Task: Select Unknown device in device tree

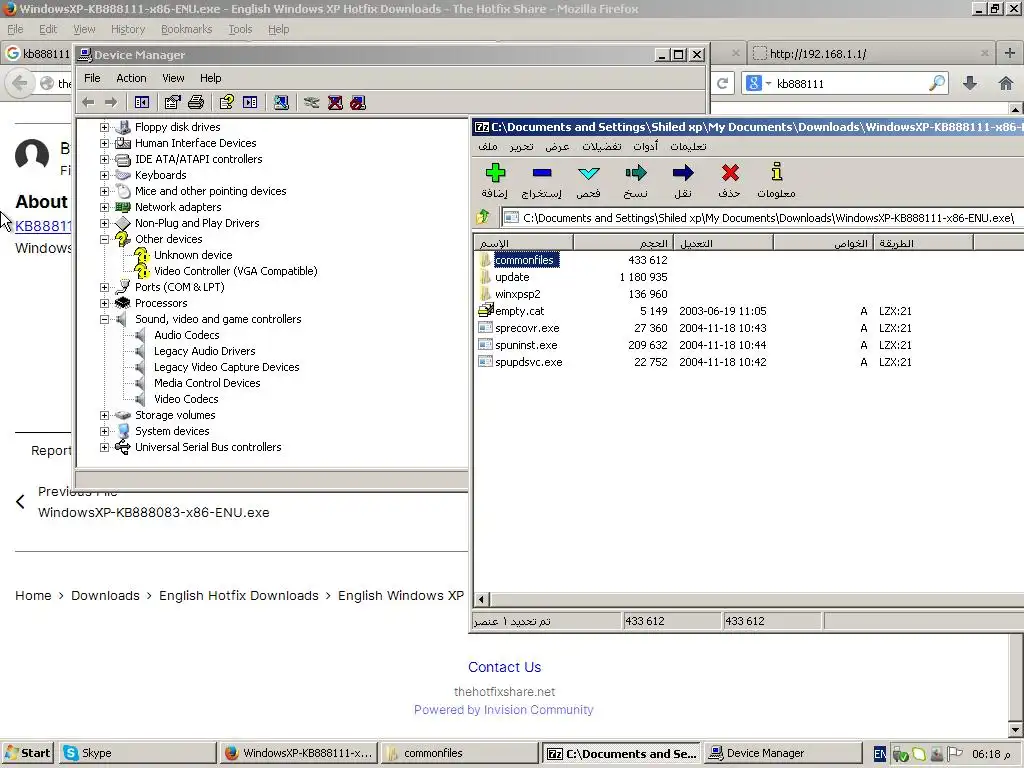Action: coord(193,255)
